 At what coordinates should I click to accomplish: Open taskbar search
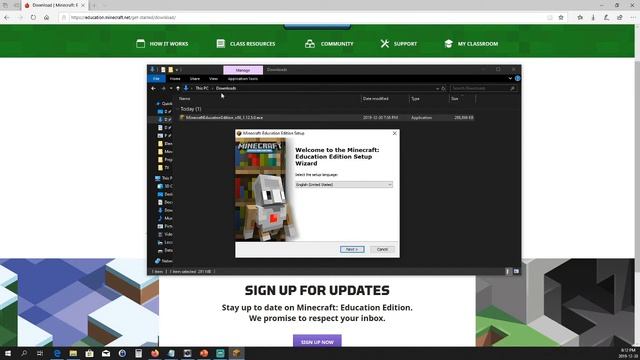(x=24, y=353)
